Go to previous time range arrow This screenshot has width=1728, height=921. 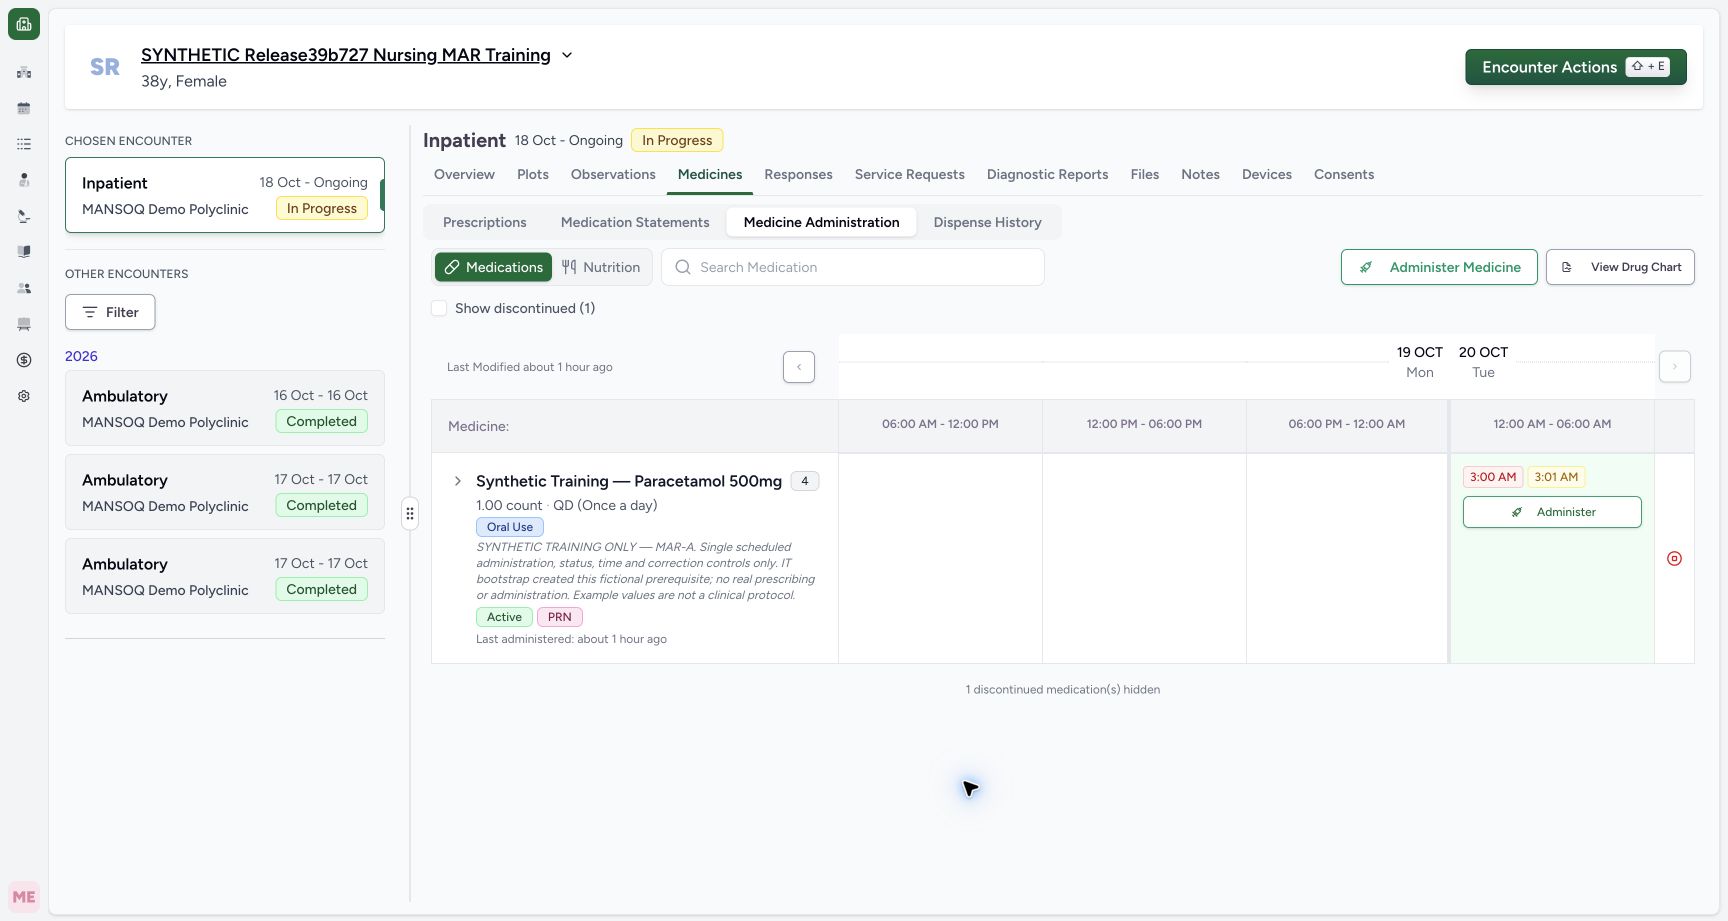(x=799, y=367)
